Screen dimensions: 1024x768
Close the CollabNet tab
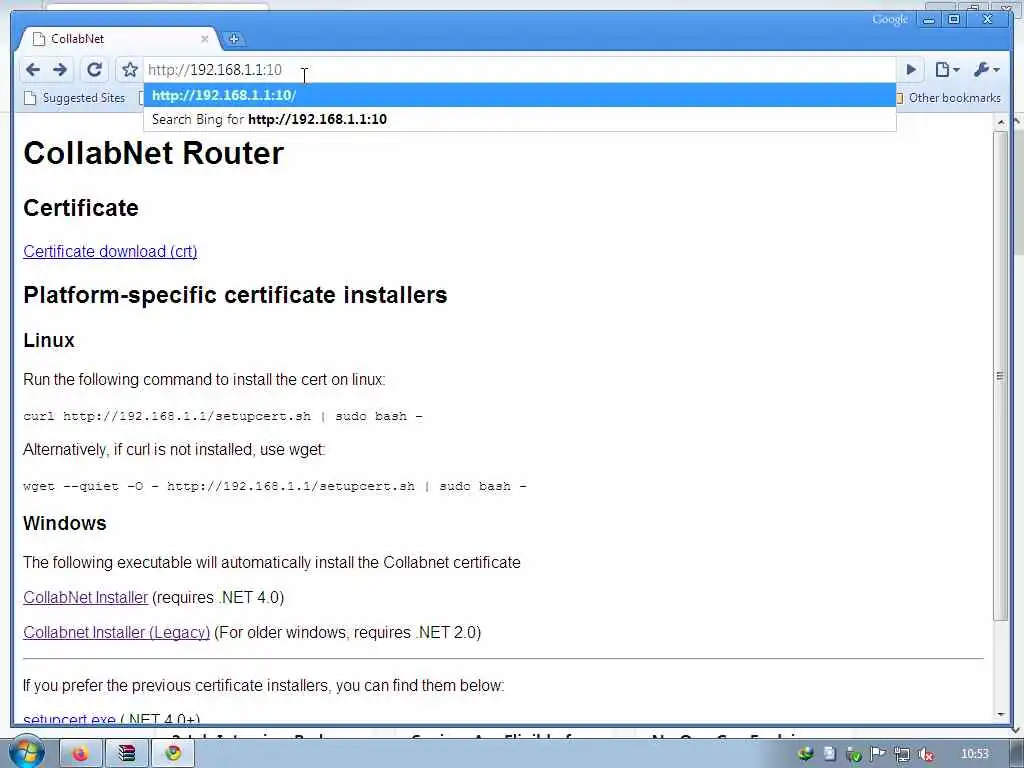pyautogui.click(x=204, y=39)
